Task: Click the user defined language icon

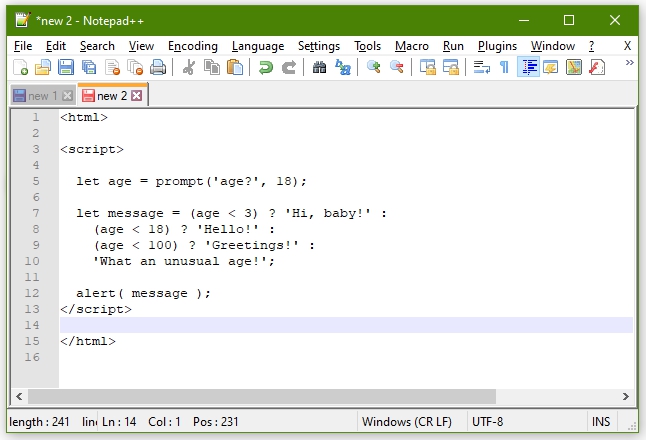Action: pos(551,67)
